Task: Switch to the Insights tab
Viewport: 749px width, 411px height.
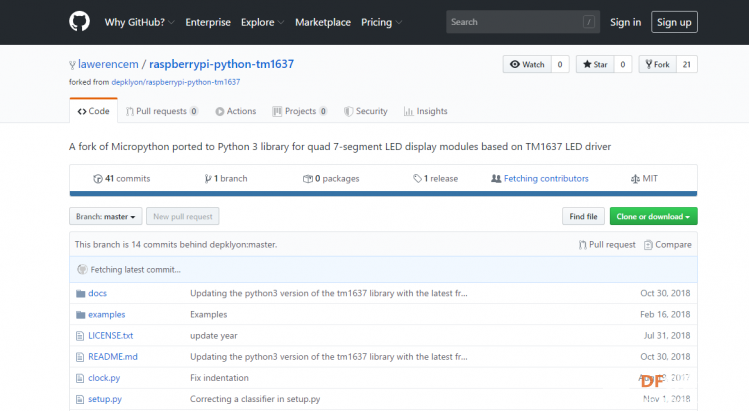Action: point(426,111)
